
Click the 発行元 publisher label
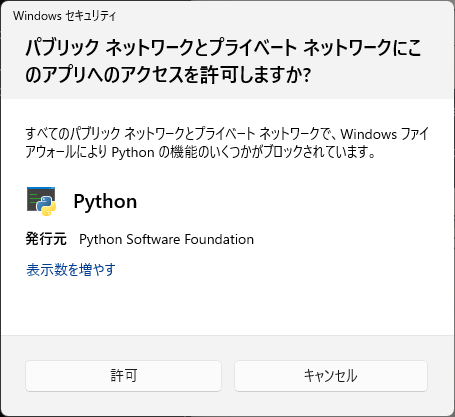point(46,239)
